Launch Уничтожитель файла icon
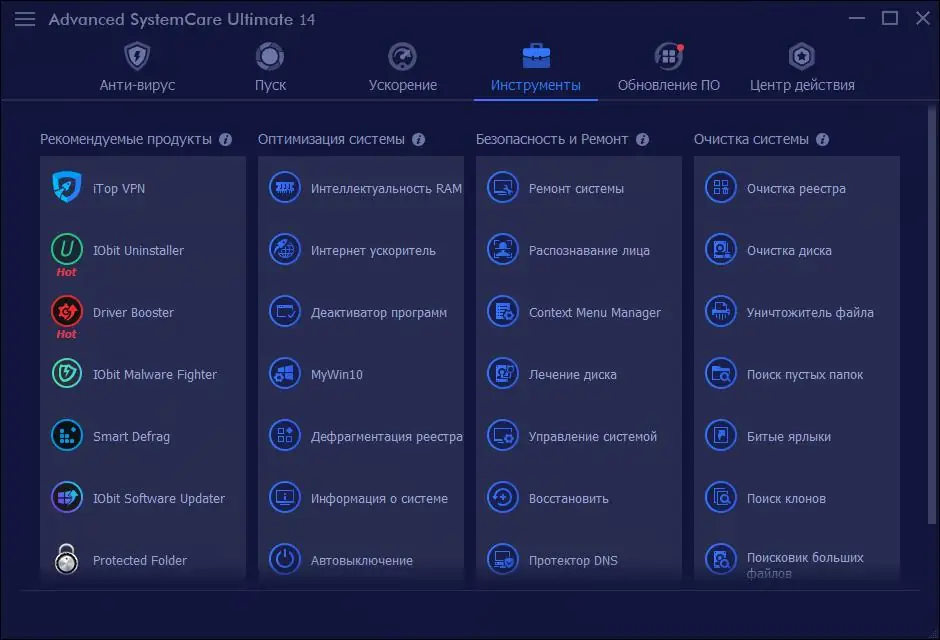Screen dimensions: 940x640 721,312
